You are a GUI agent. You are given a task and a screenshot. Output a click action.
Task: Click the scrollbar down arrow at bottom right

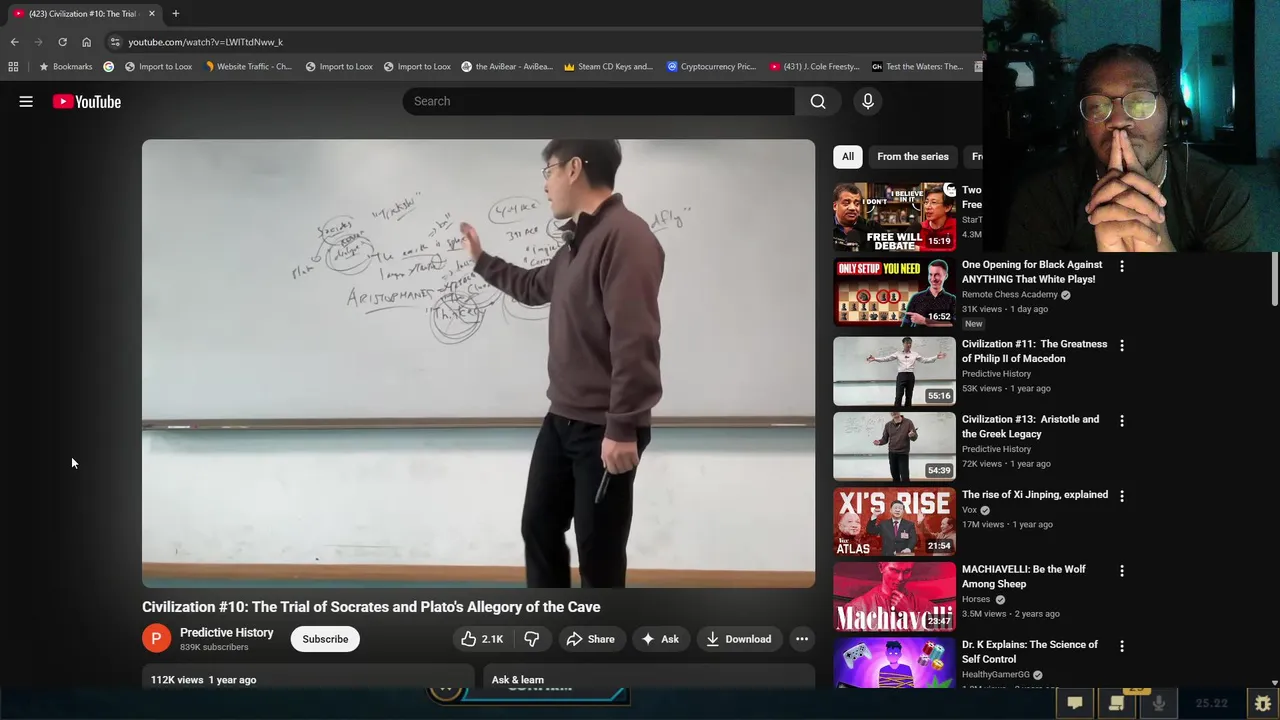point(1274,682)
